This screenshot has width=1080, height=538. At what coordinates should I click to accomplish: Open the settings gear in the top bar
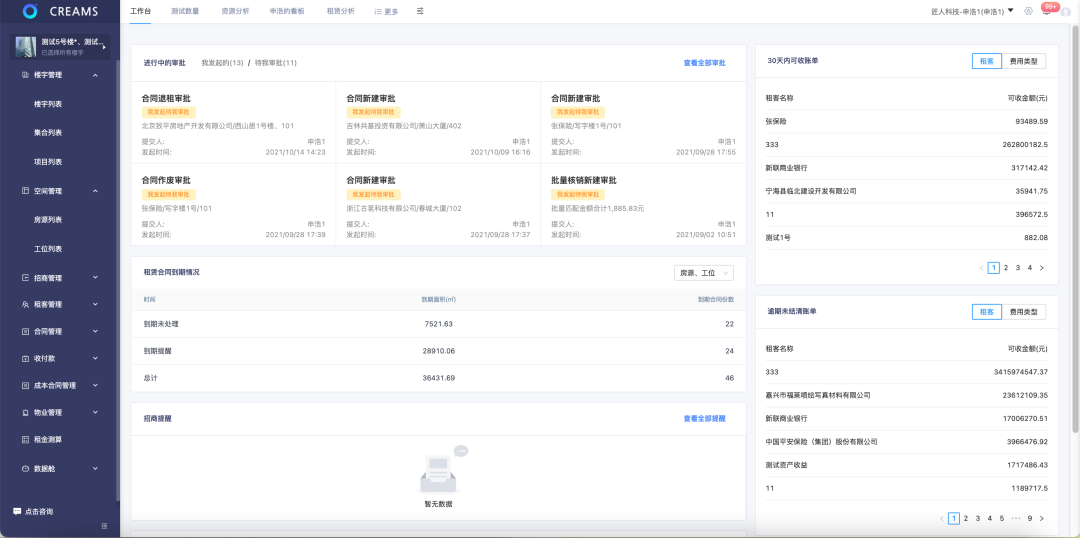point(1029,11)
